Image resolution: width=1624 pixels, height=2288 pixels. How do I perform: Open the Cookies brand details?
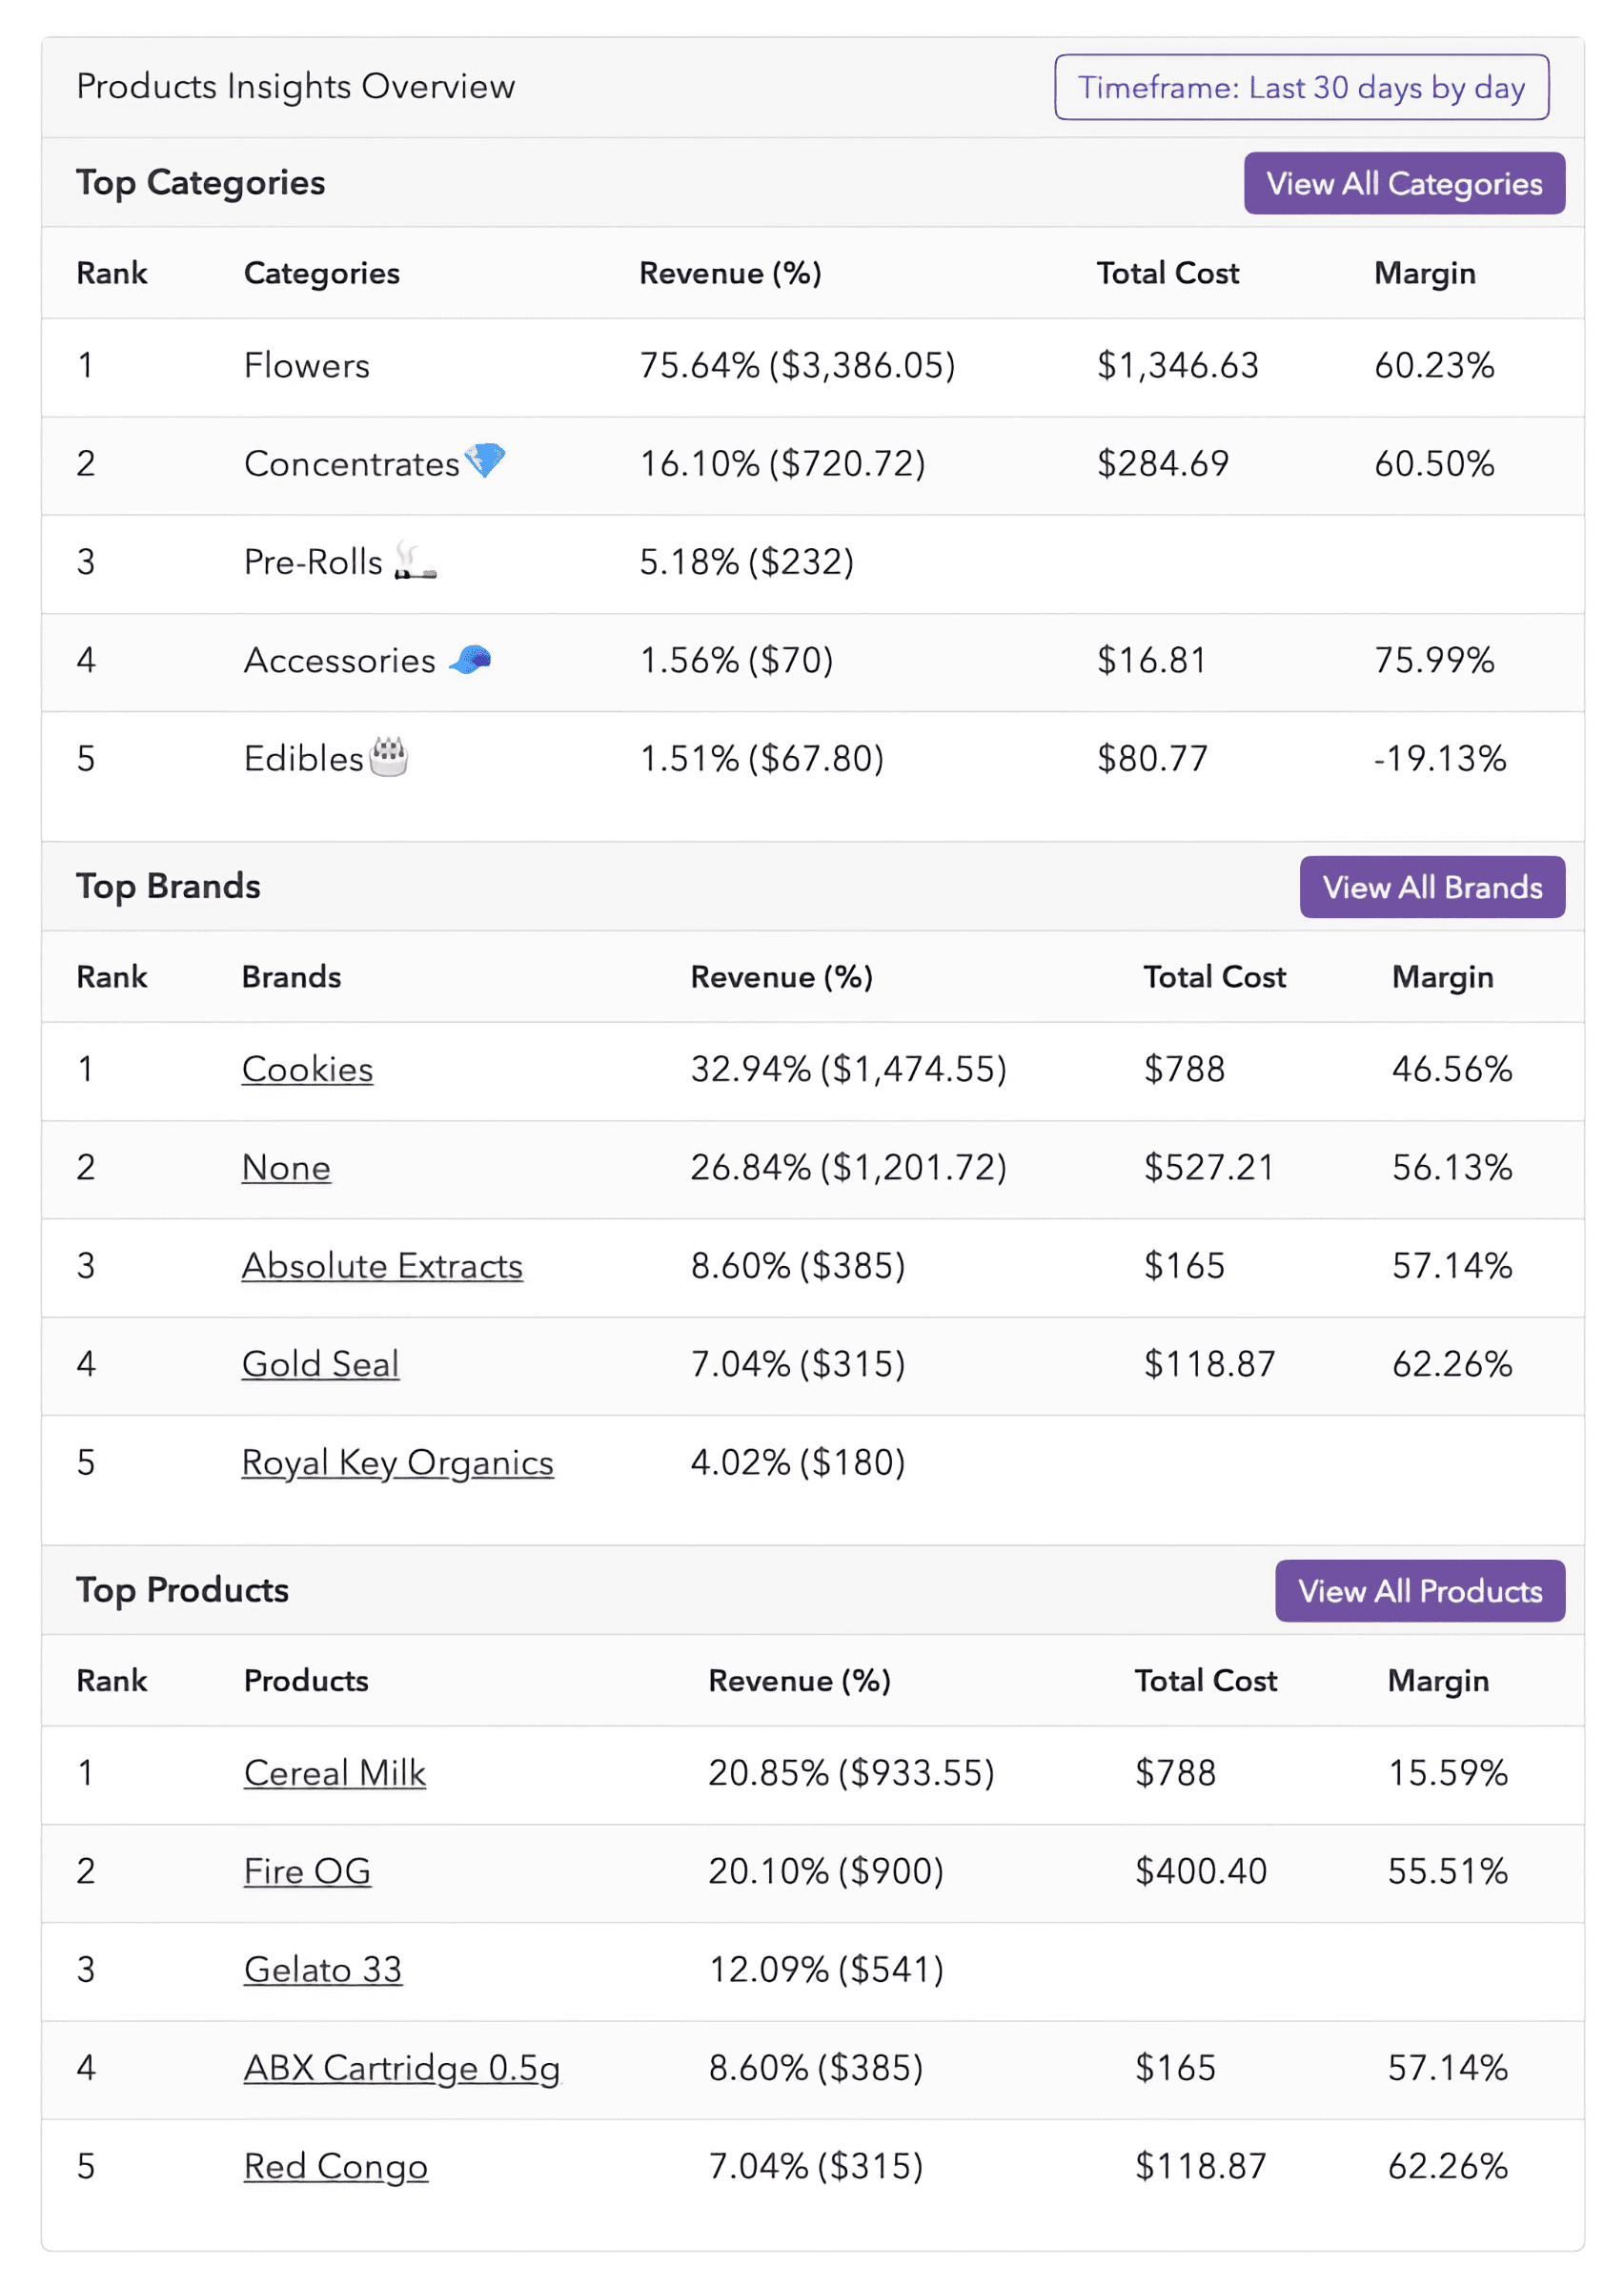point(307,1069)
